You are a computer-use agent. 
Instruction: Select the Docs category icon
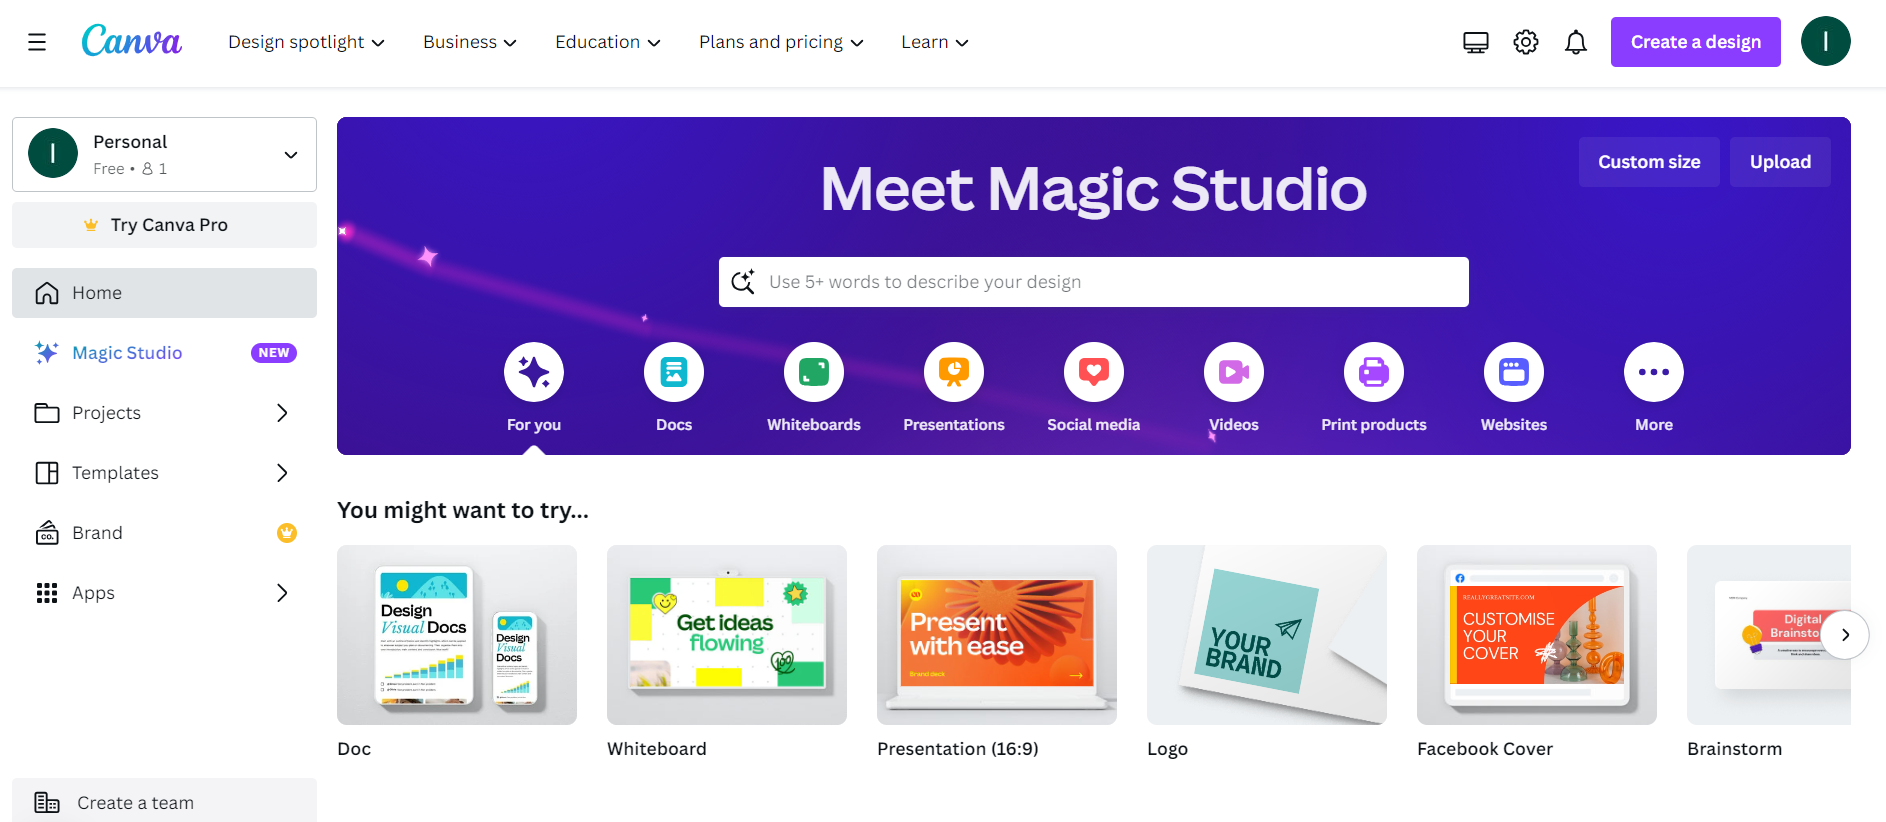(674, 372)
